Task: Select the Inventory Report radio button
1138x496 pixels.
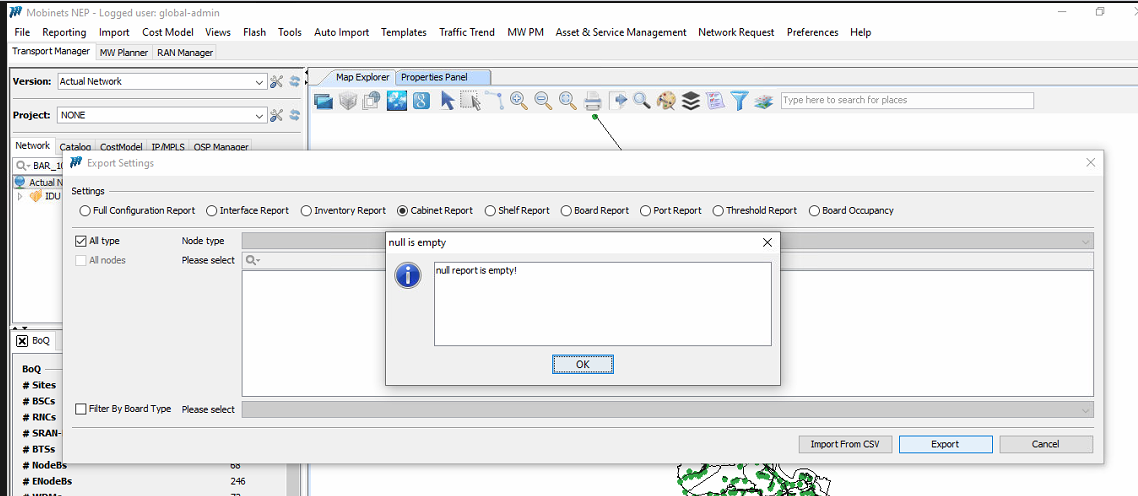Action: (x=307, y=211)
